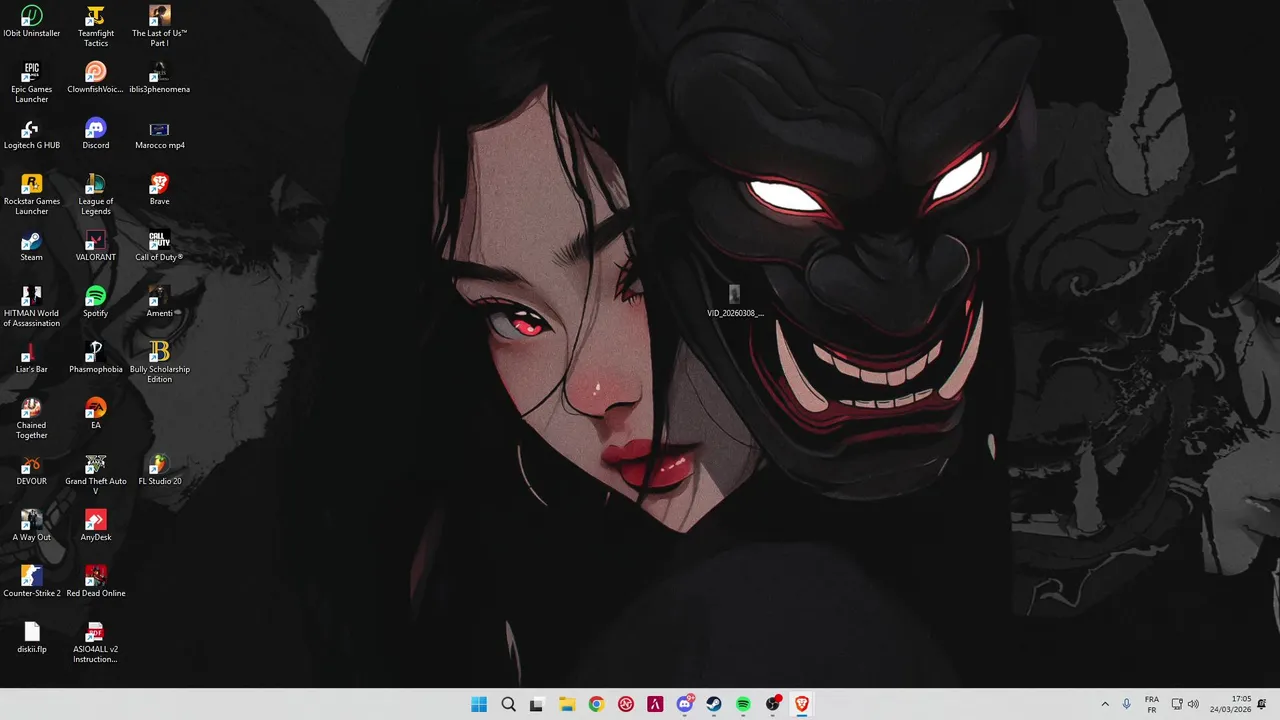Select the Phasmophobia desktop shortcut
This screenshot has width=1280, height=720.
[96, 358]
